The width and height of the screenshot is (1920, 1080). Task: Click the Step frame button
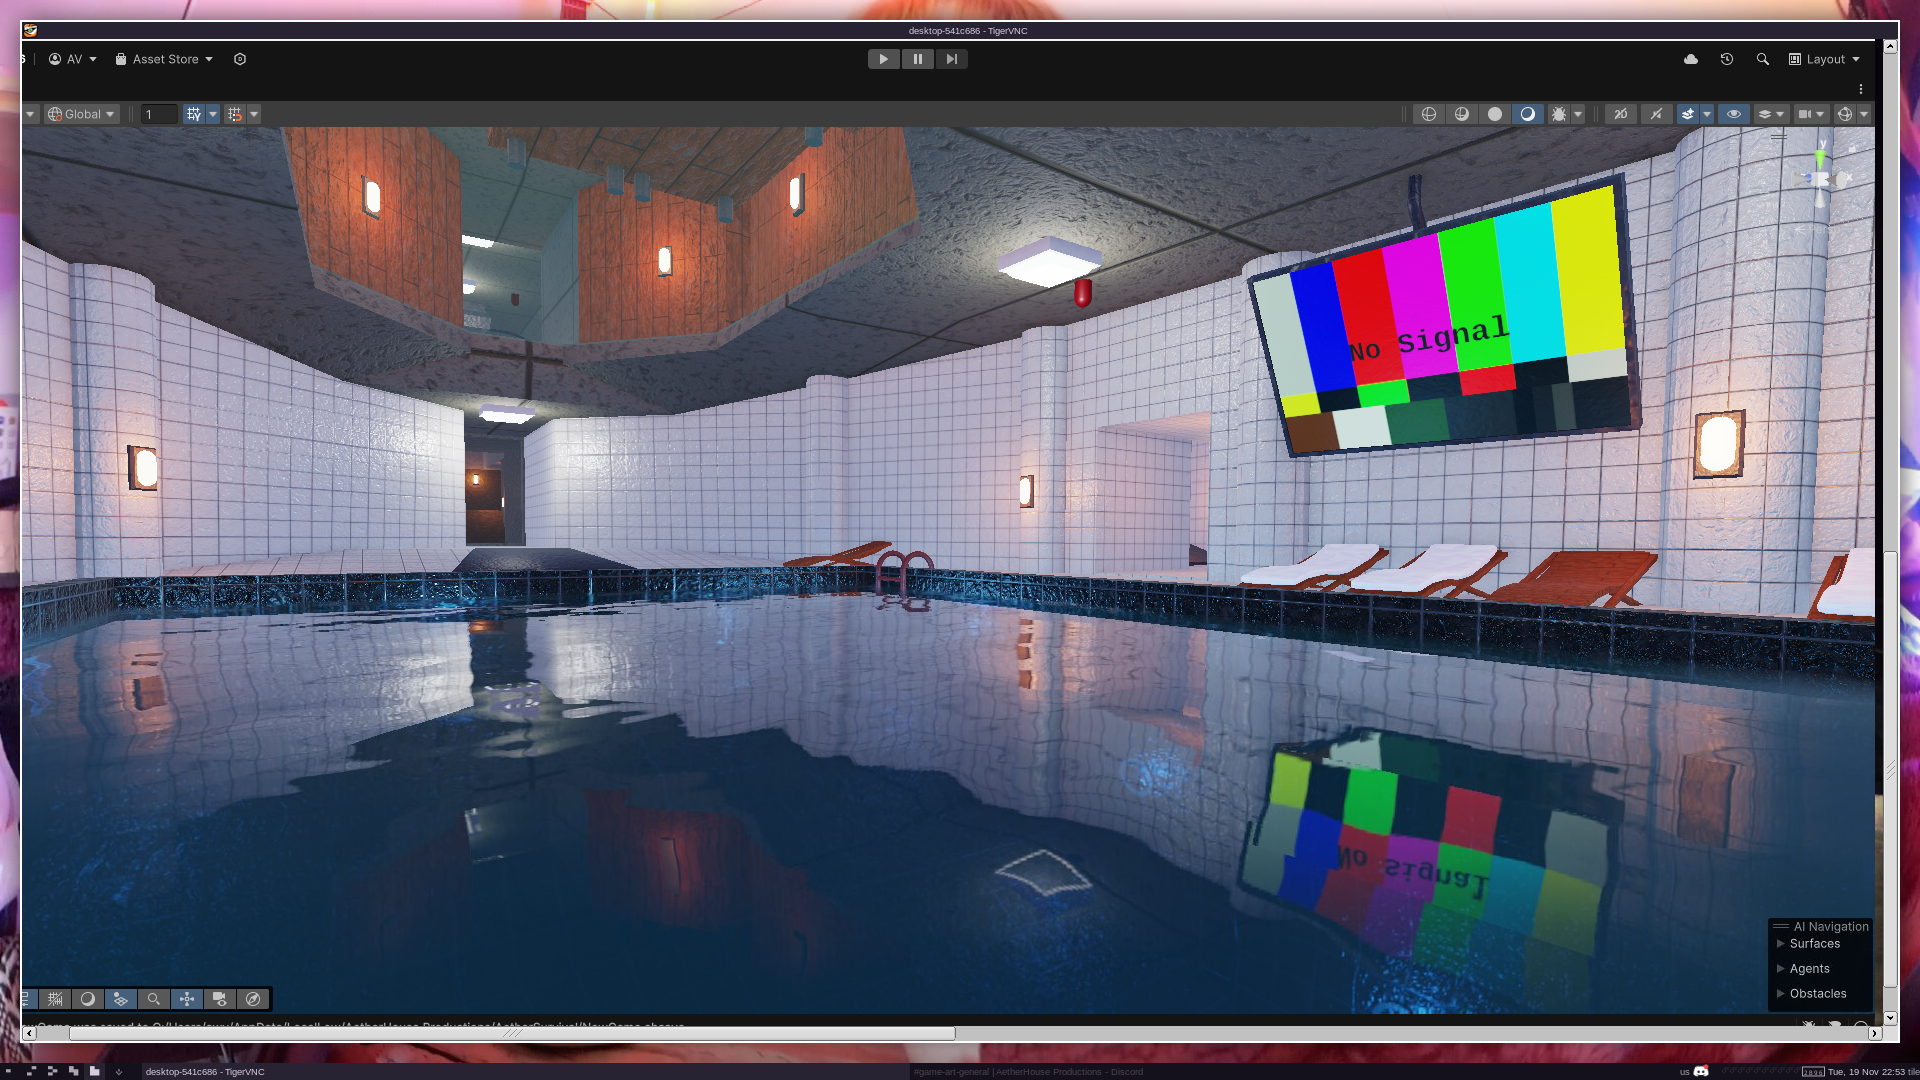pos(951,59)
